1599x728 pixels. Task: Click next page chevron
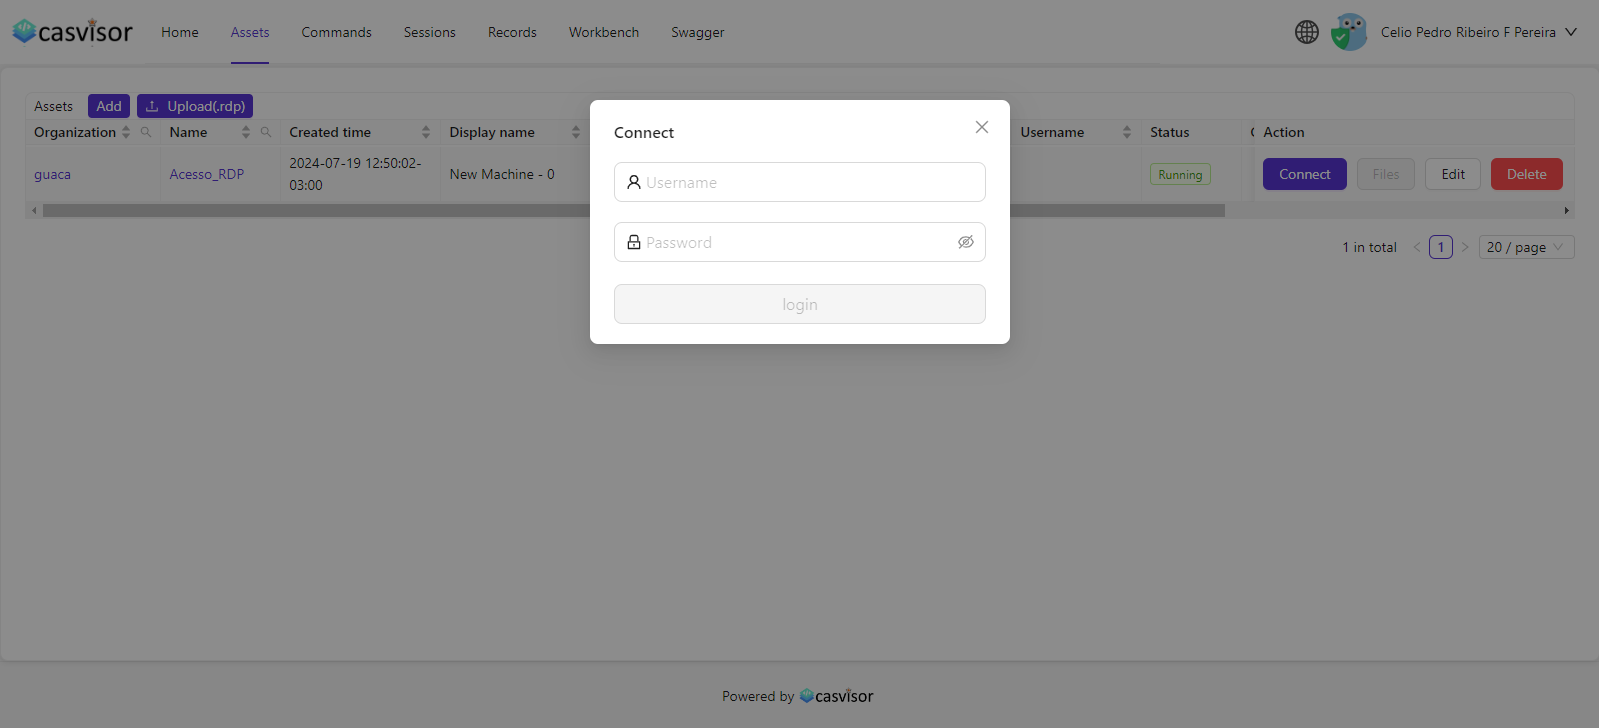(1465, 247)
